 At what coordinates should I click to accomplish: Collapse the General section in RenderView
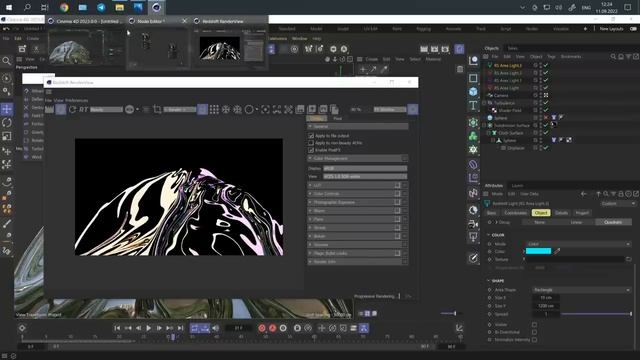pyautogui.click(x=310, y=127)
